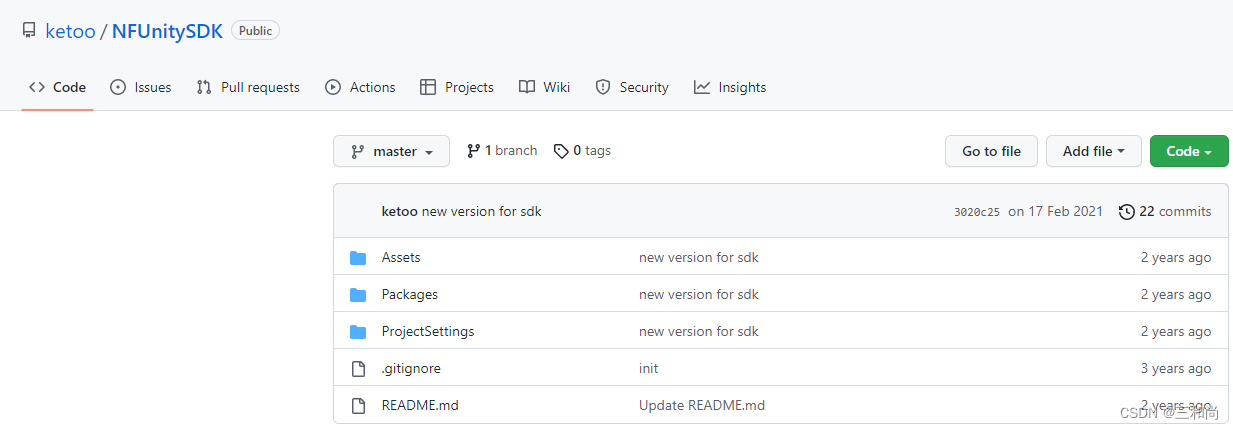Viewport: 1233px width, 429px height.
Task: Click the Packages folder icon
Action: (x=358, y=295)
